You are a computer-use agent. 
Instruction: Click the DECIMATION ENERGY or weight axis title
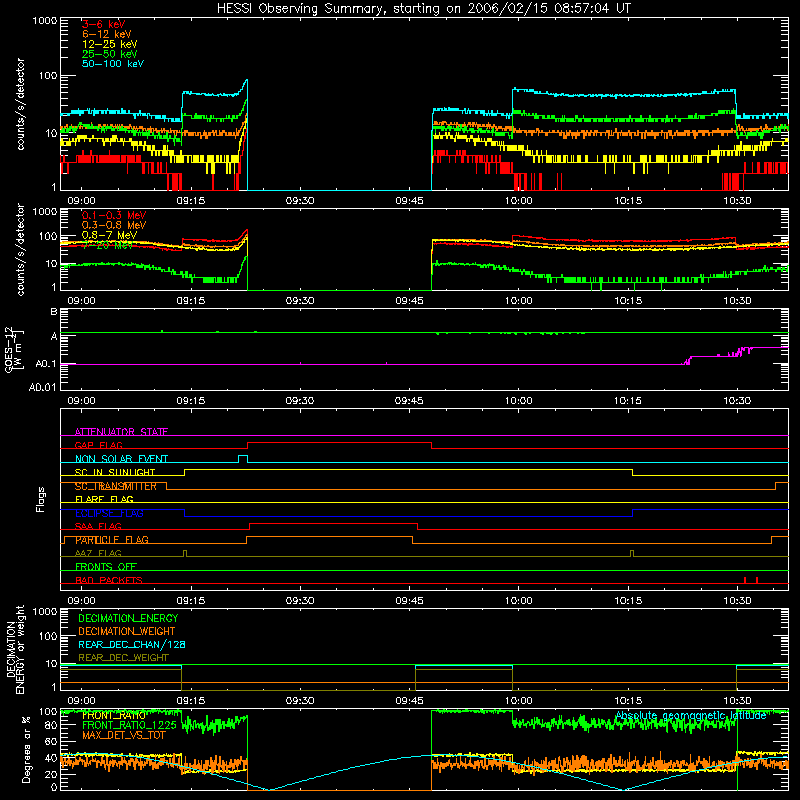coord(15,649)
